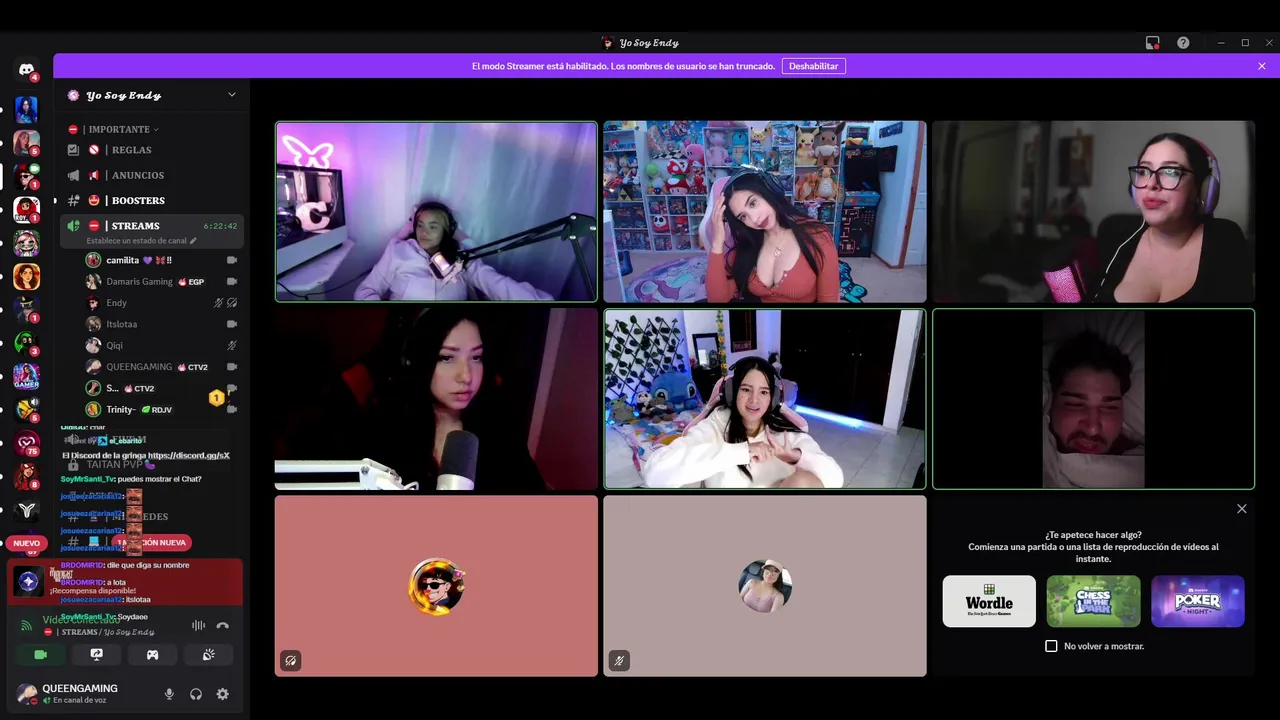Screen dimensions: 1280x720
Task: Mute your microphone in the user panel
Action: (169, 694)
